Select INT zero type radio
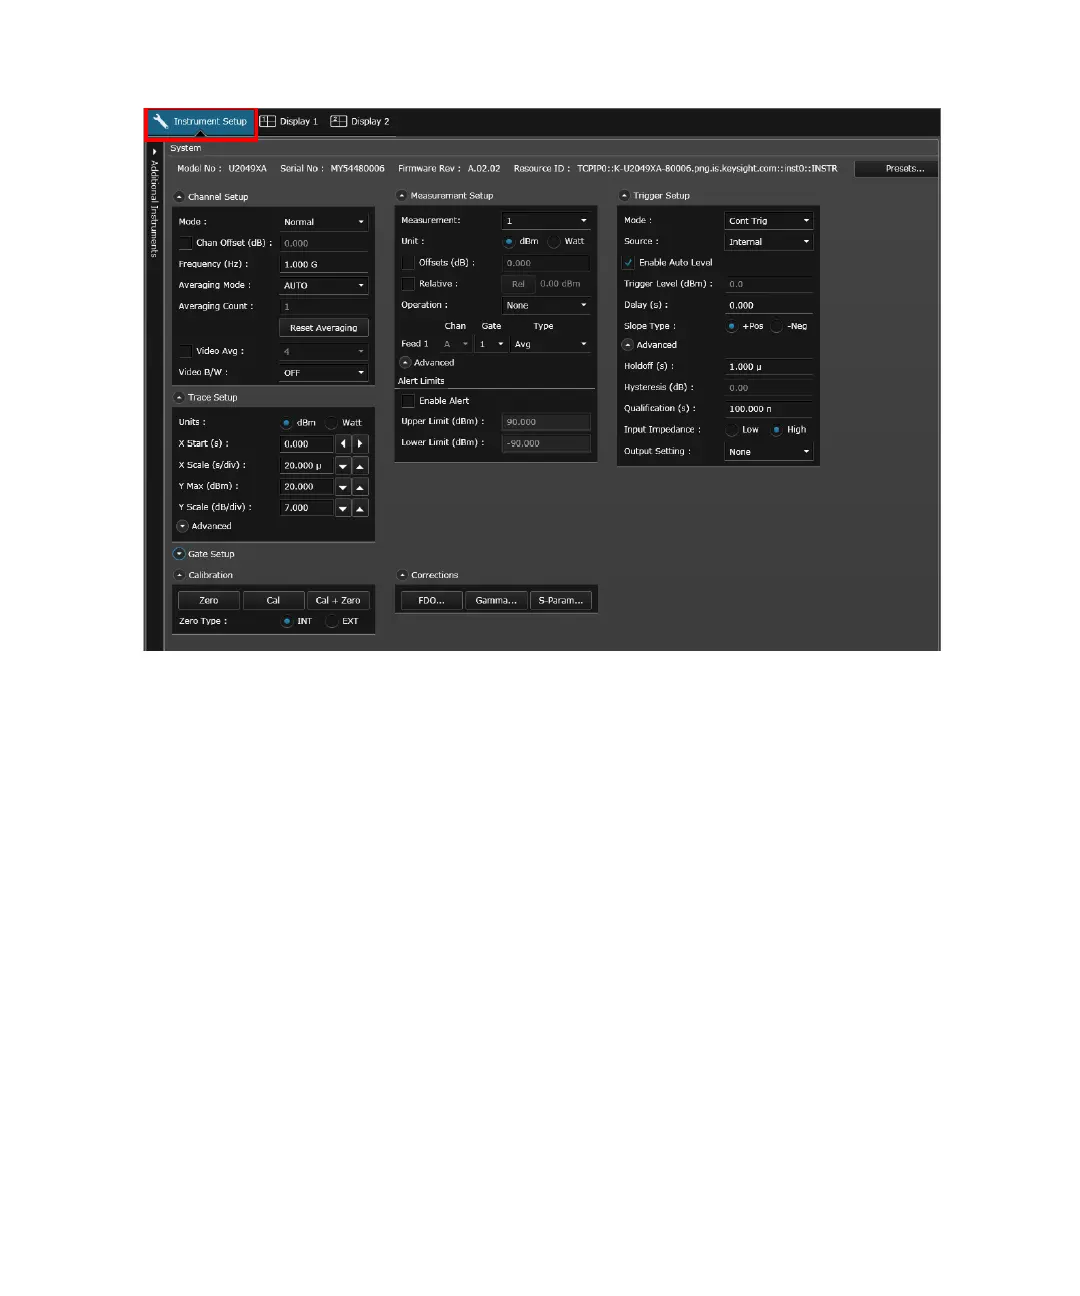The width and height of the screenshot is (1080, 1296). click(287, 621)
